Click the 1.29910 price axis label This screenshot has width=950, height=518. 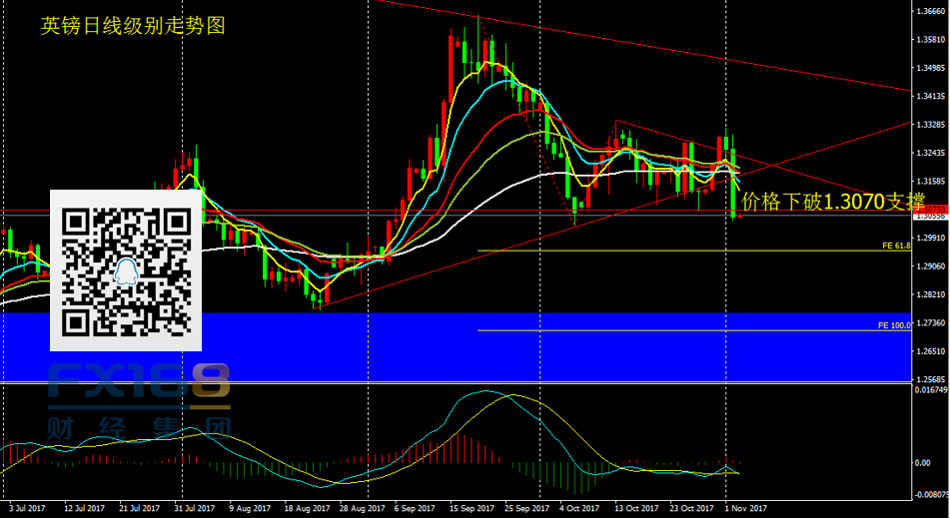coord(930,238)
